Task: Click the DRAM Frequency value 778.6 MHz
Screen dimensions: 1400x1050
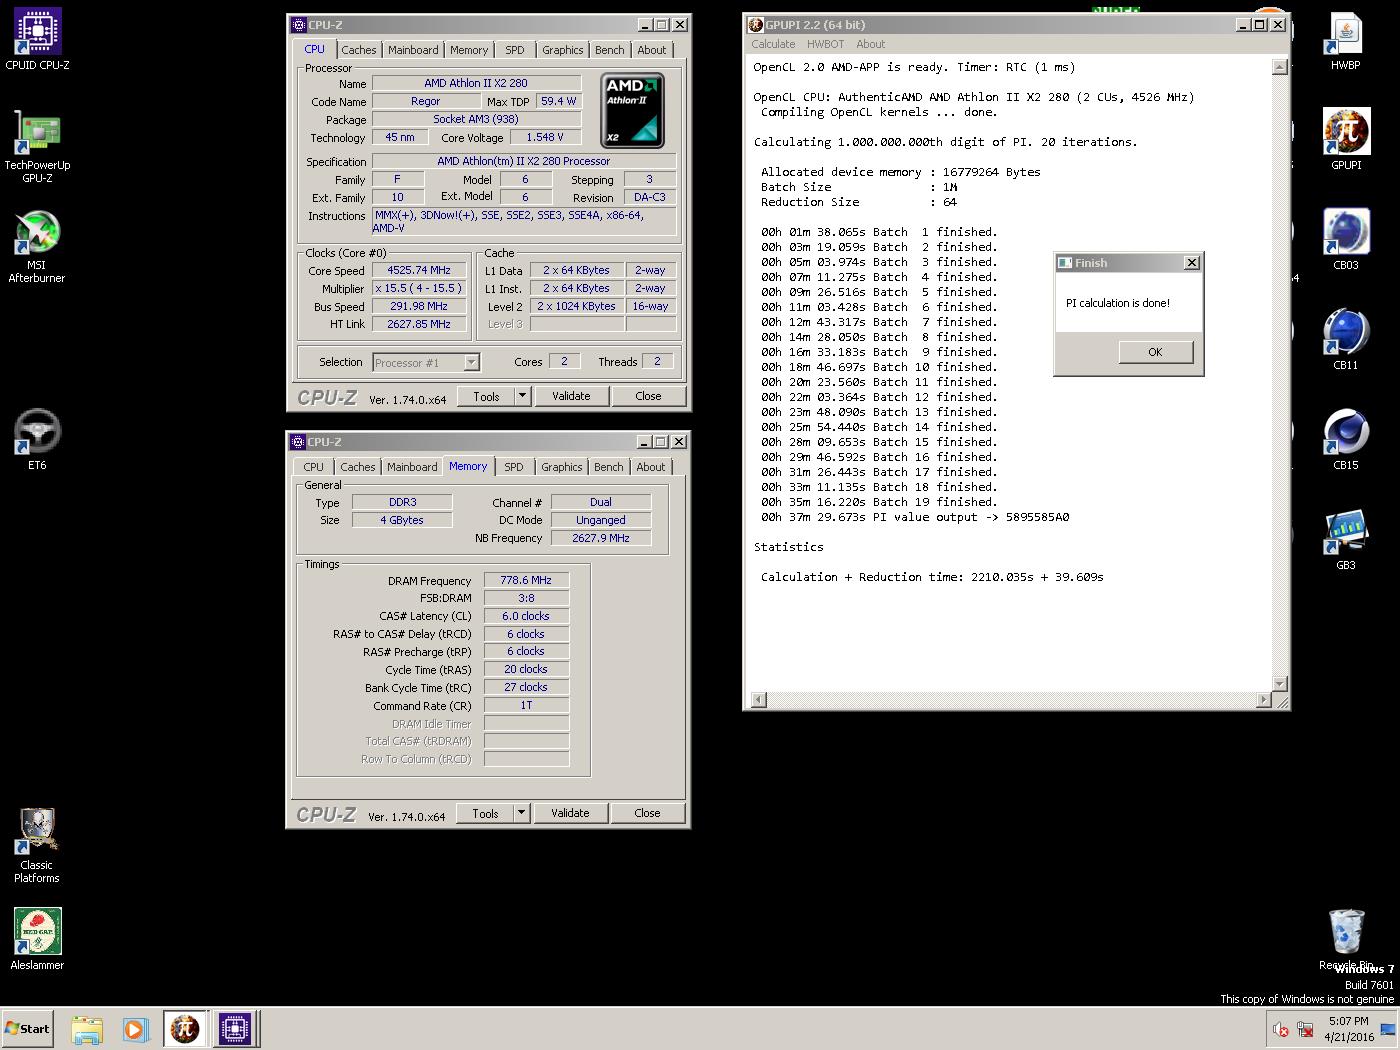Action: [x=526, y=580]
